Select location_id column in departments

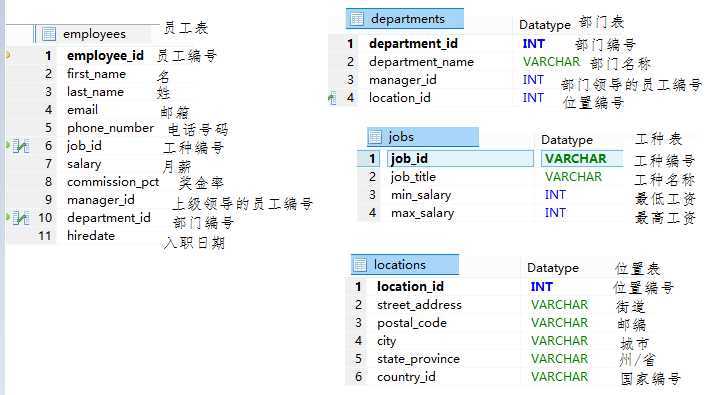pos(399,97)
